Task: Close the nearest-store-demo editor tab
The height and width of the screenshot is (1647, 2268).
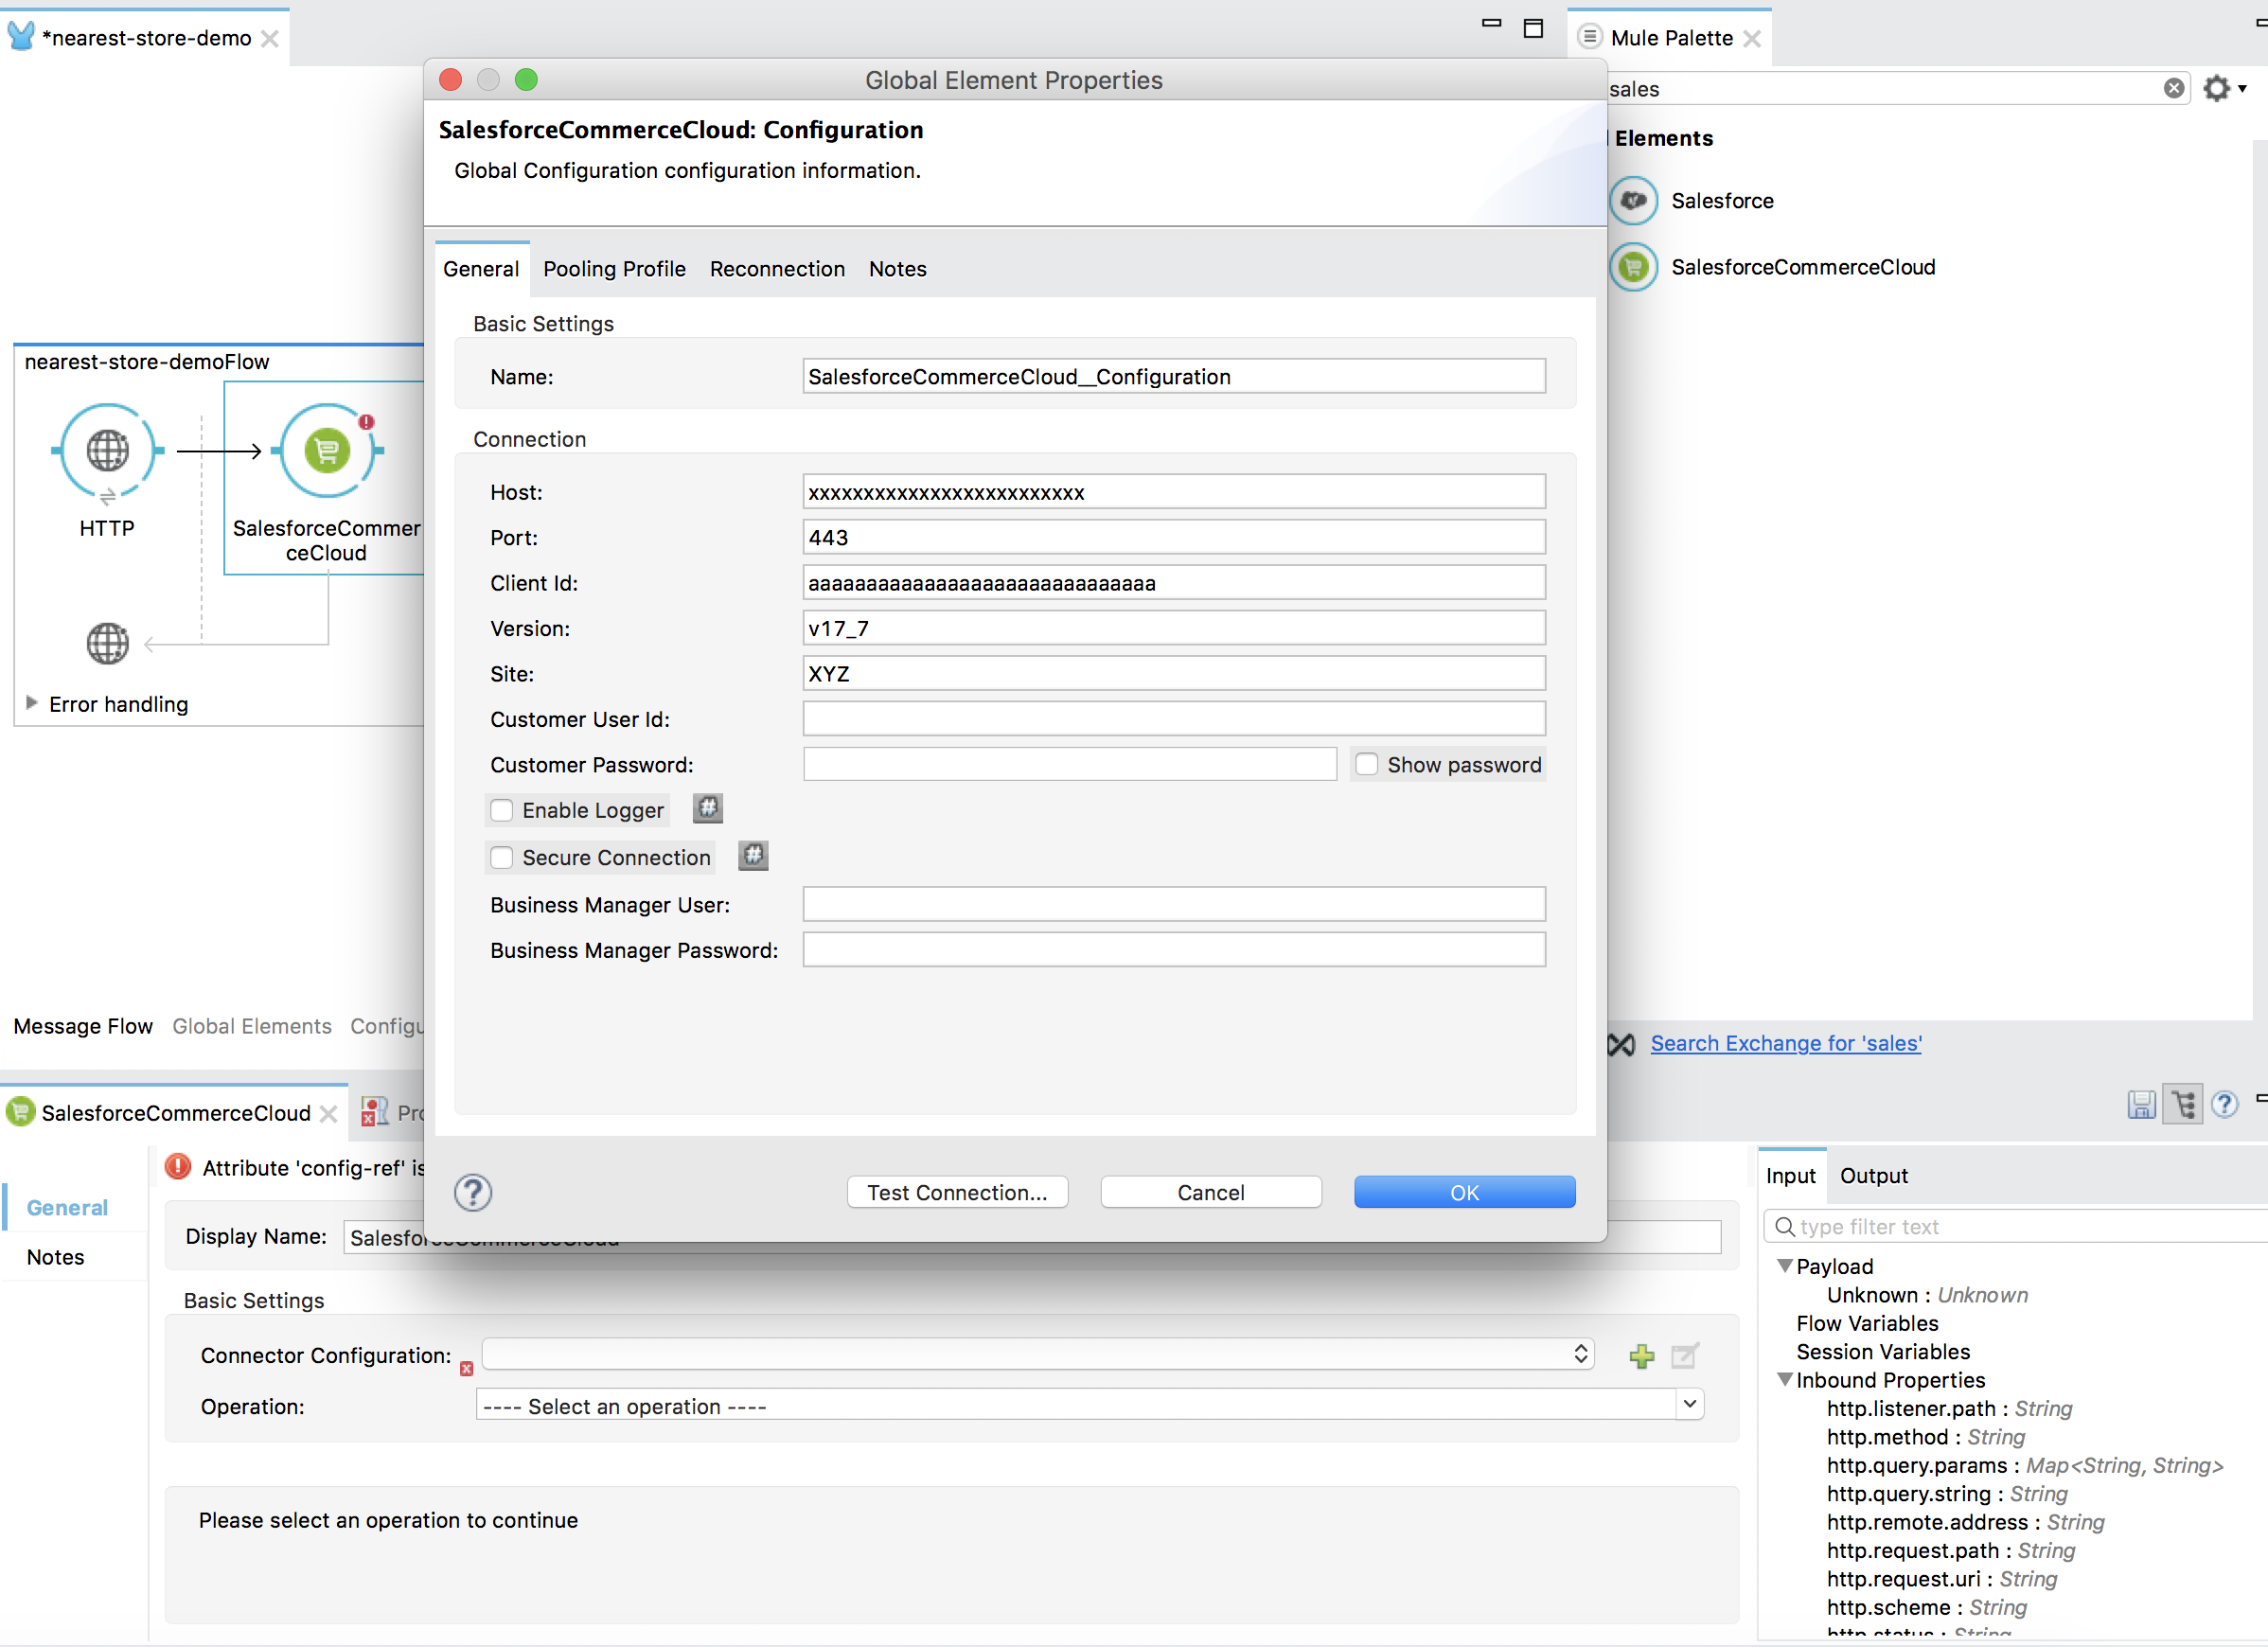Action: (x=270, y=38)
